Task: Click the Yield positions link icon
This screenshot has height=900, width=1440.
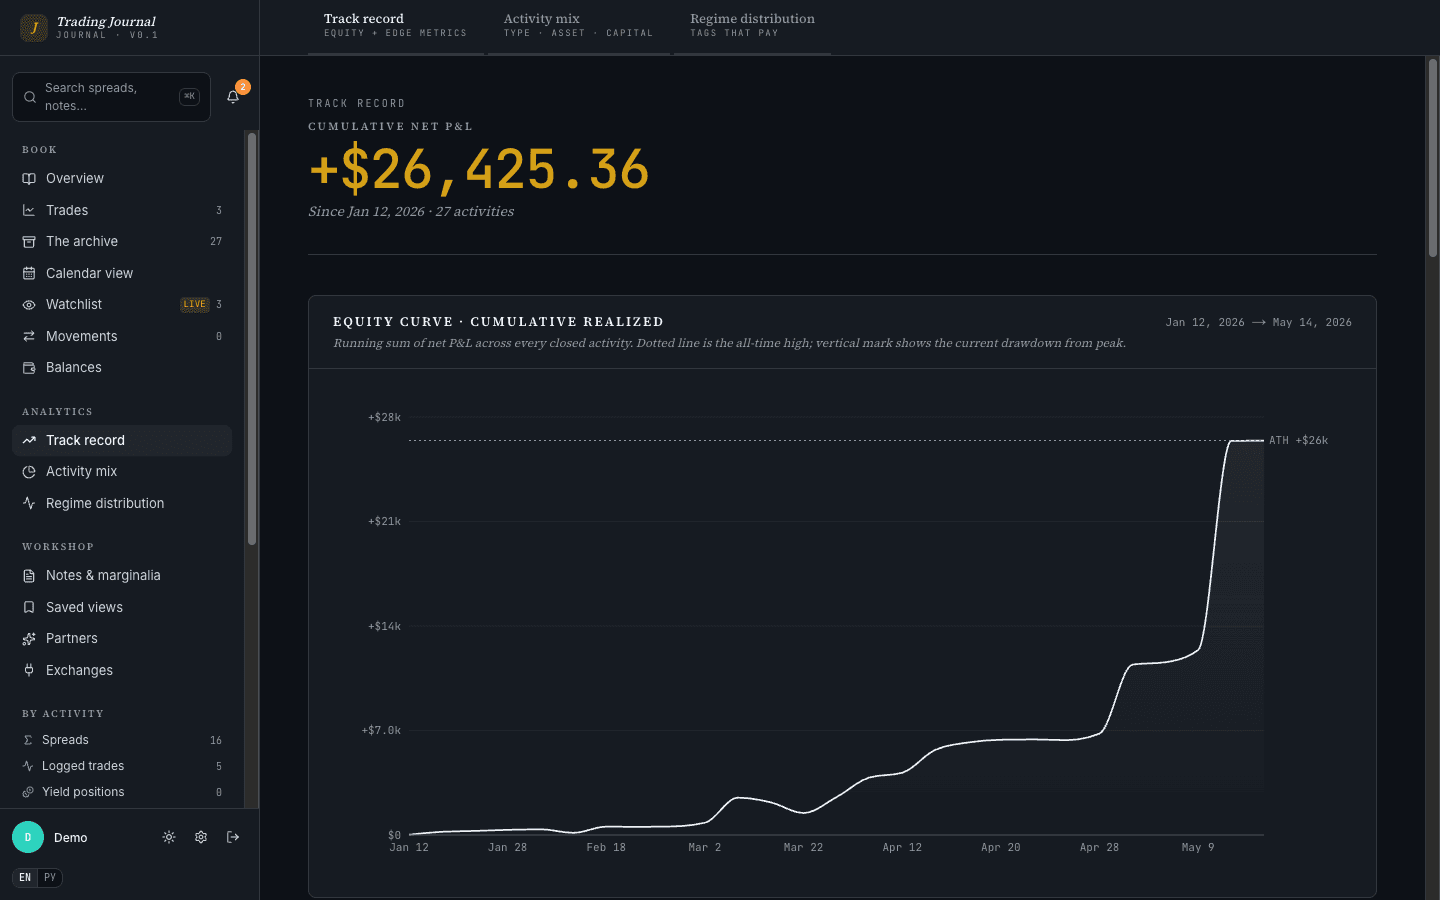Action: pyautogui.click(x=28, y=792)
